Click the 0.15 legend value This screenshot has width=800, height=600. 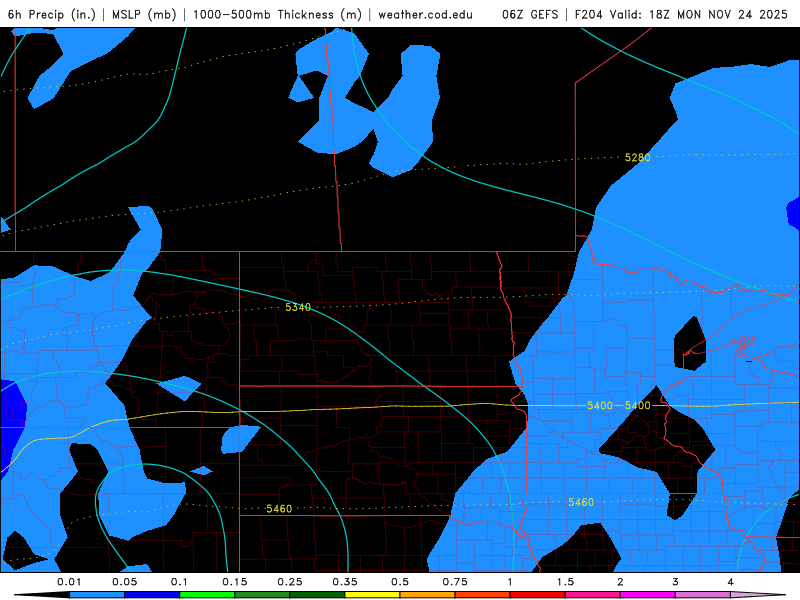235,582
